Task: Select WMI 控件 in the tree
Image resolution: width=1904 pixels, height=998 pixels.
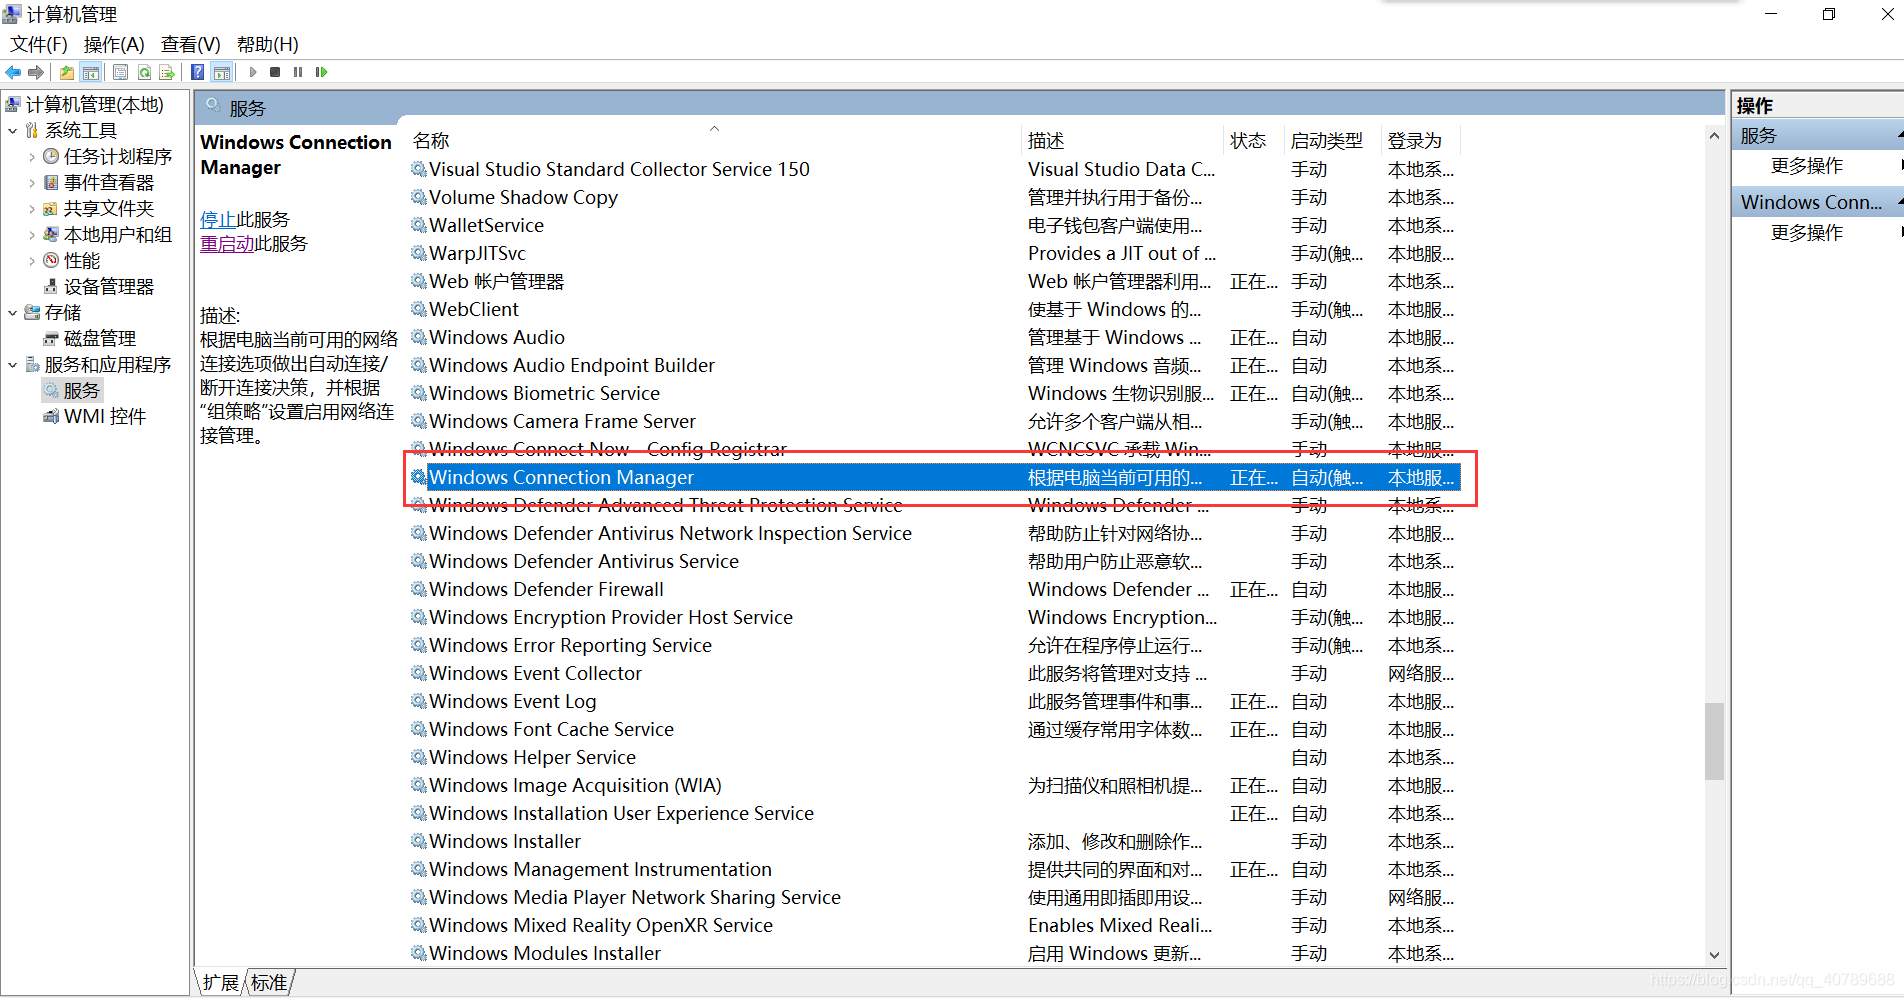Action: pos(104,416)
